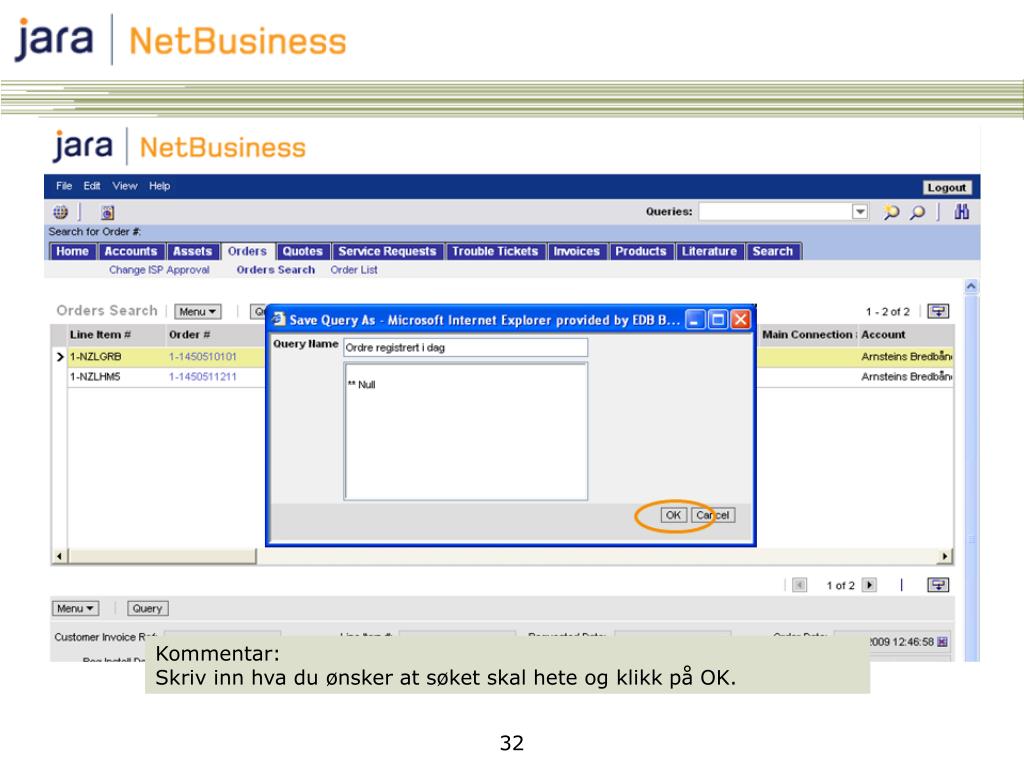Viewport: 1024px width, 768px height.
Task: Open the Literature tab
Action: [709, 251]
